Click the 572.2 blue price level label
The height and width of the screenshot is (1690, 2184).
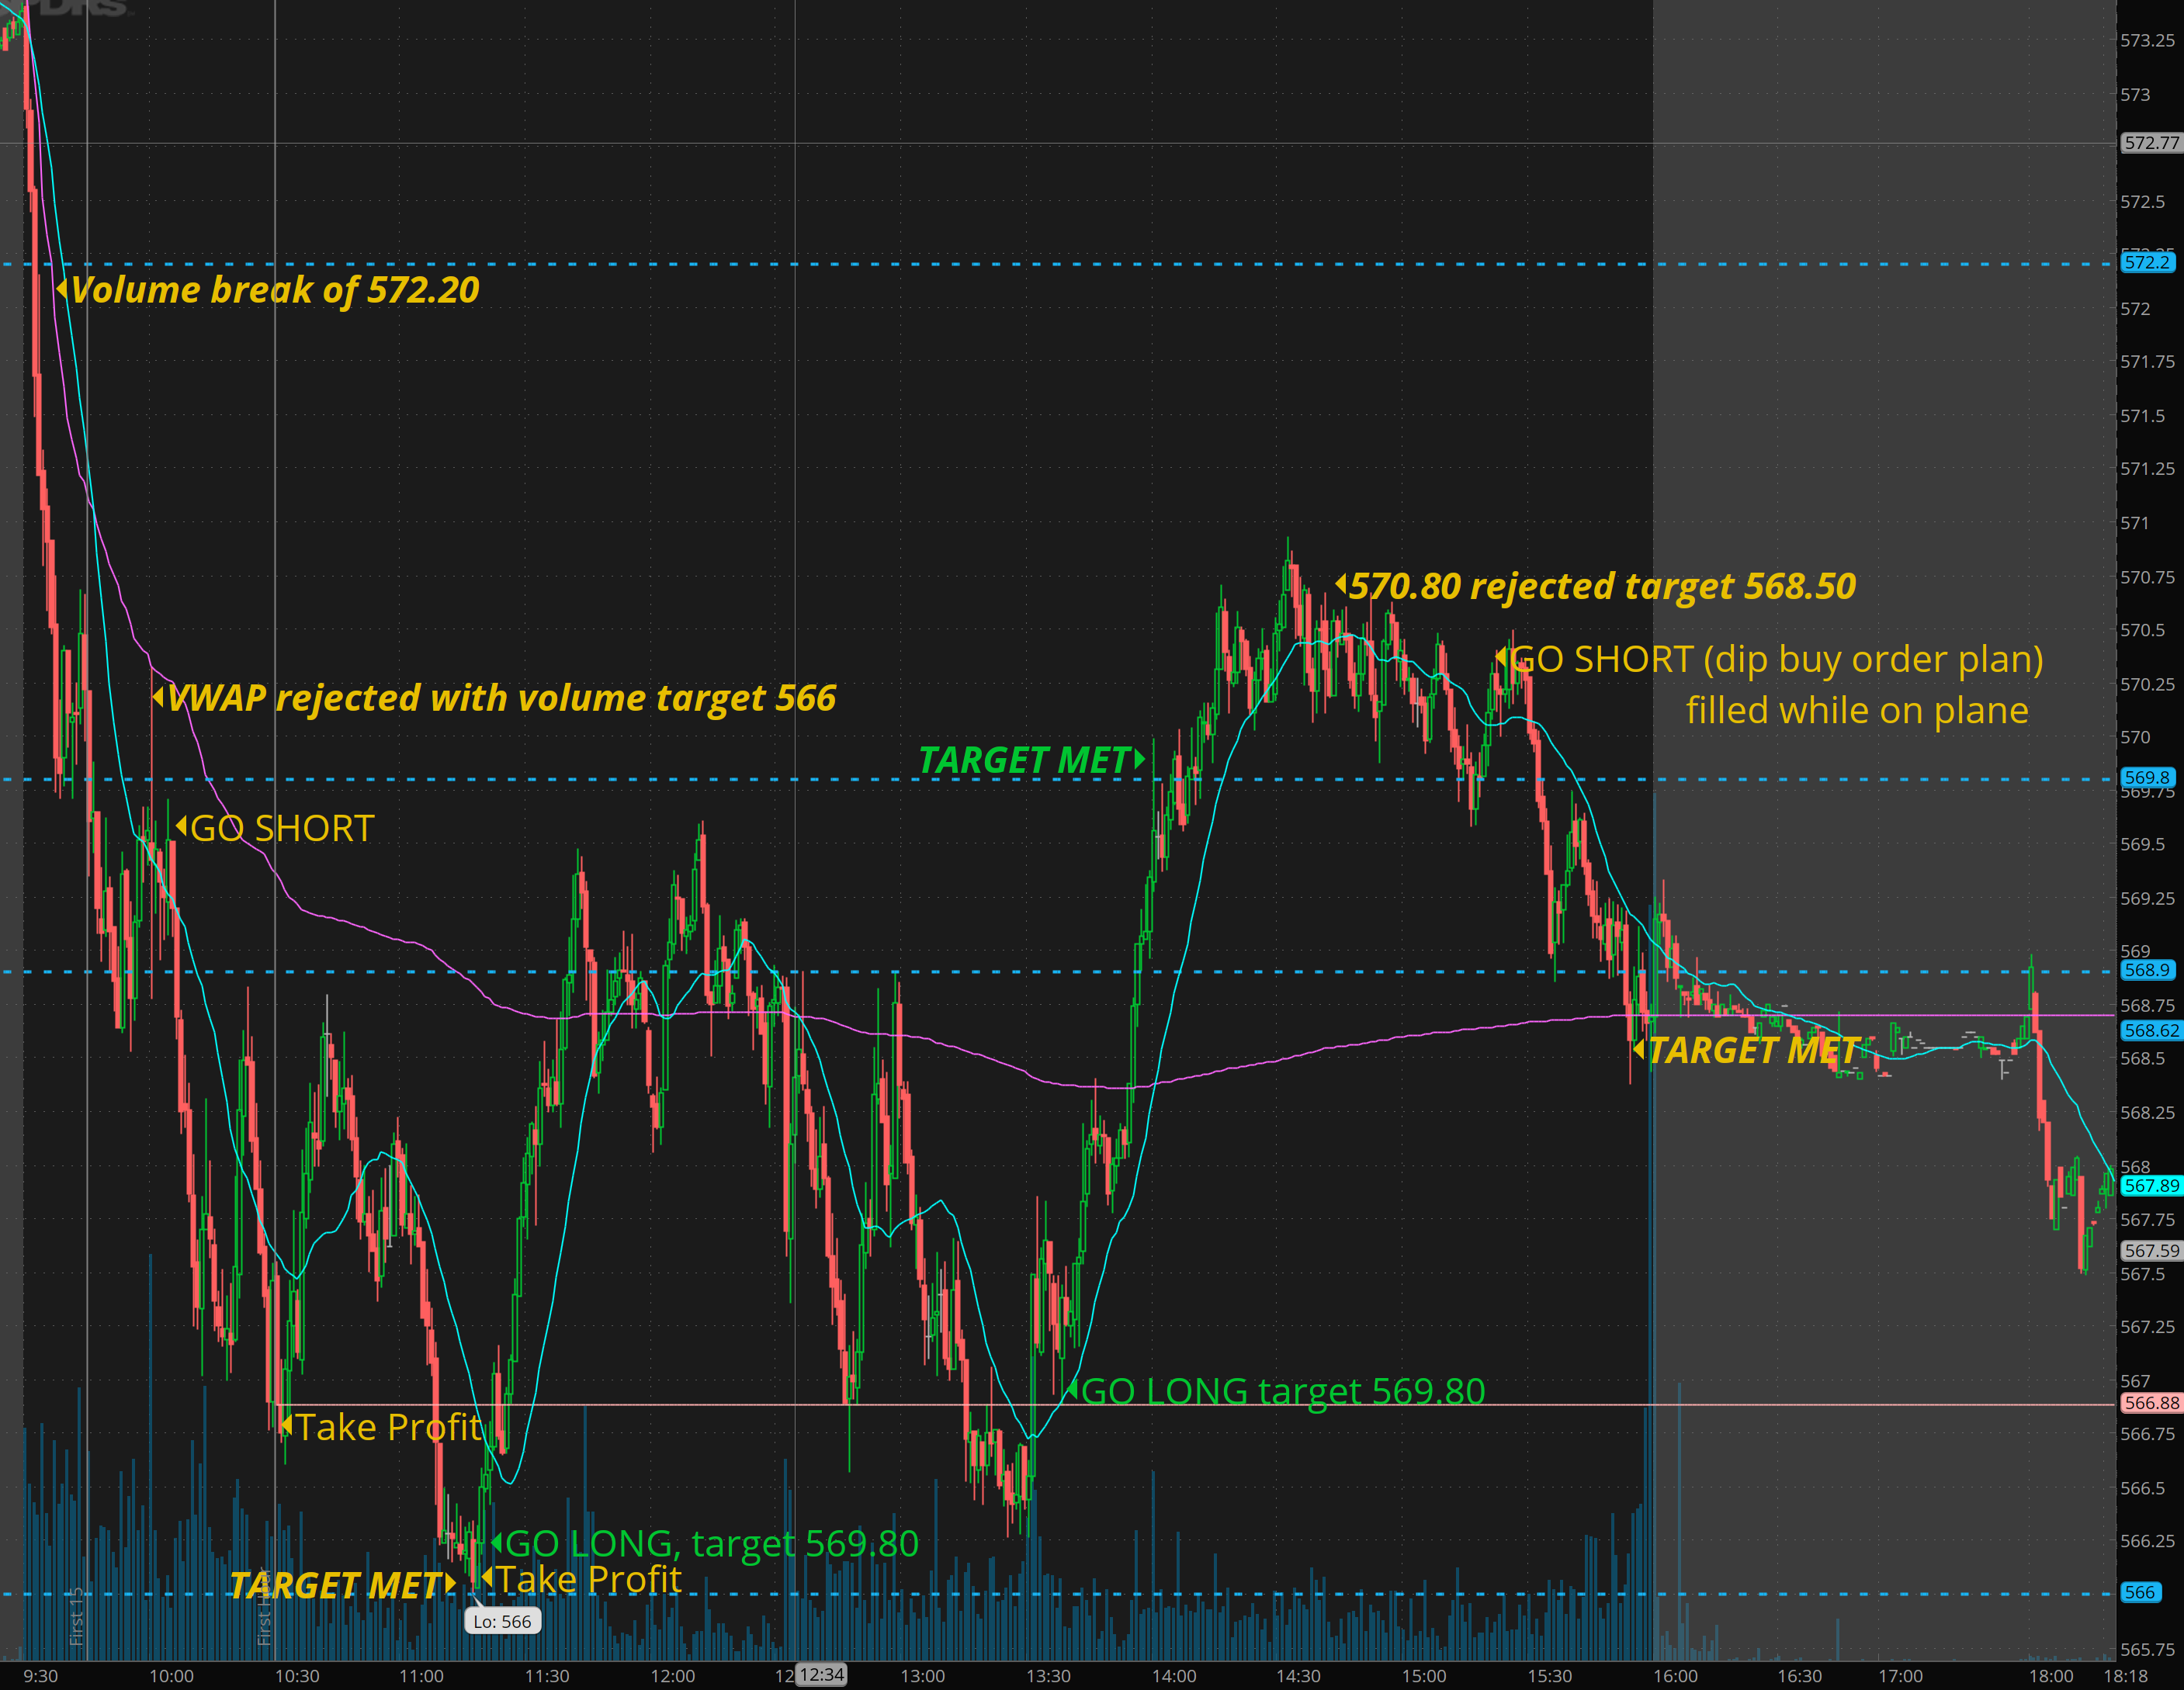coord(2147,263)
